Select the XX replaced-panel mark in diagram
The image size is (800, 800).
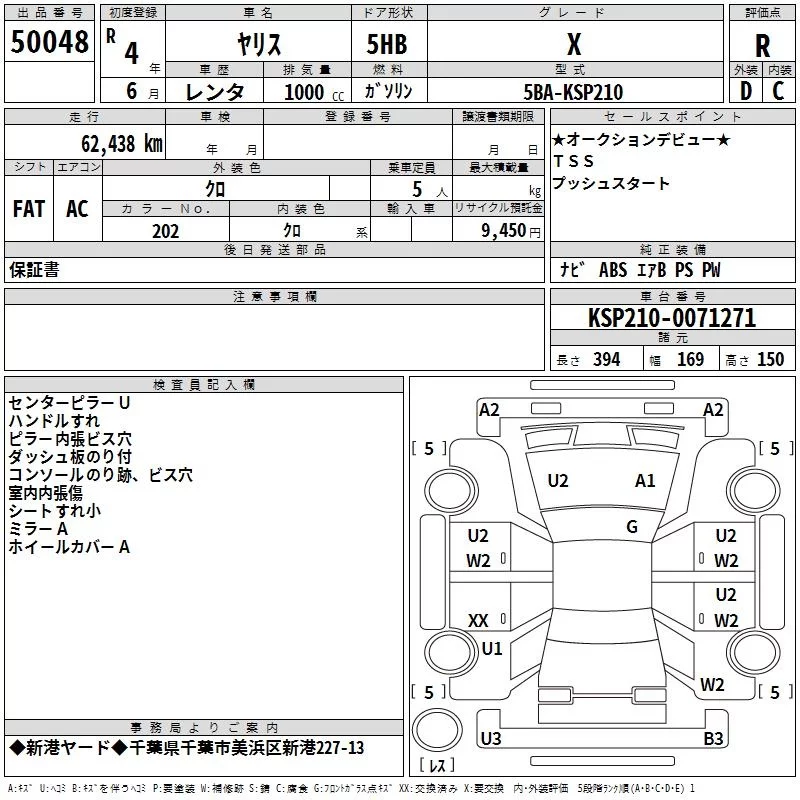(x=478, y=621)
